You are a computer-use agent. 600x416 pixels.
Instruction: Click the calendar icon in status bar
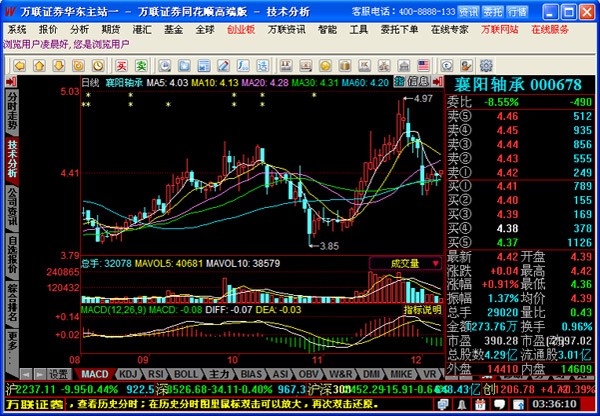point(481,404)
